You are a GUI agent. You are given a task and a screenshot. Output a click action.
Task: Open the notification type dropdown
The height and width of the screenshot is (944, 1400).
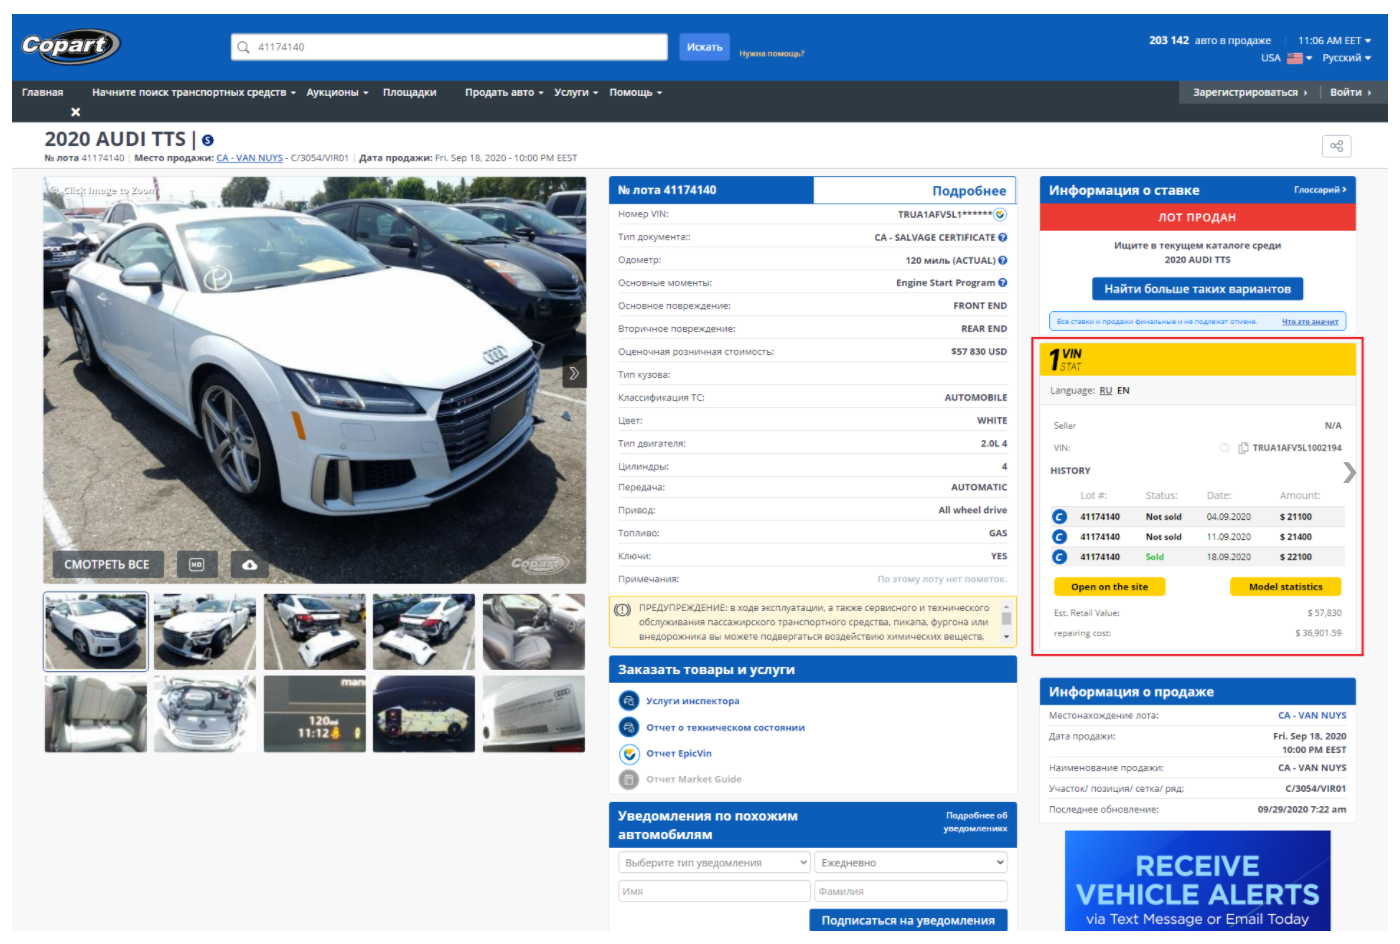click(714, 863)
